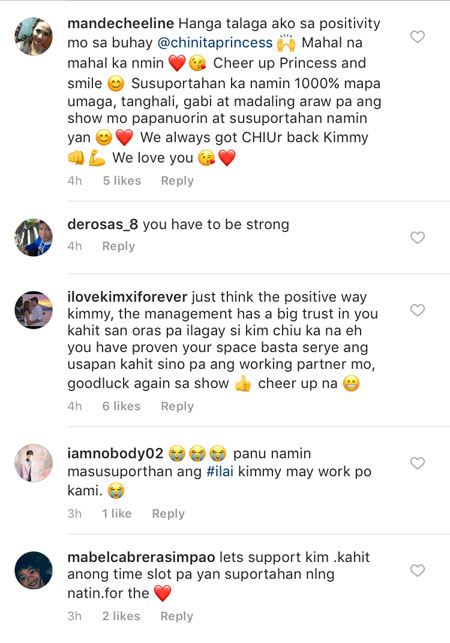Open the mabelcabrerasimpao username link
This screenshot has width=450, height=643.
click(x=141, y=557)
